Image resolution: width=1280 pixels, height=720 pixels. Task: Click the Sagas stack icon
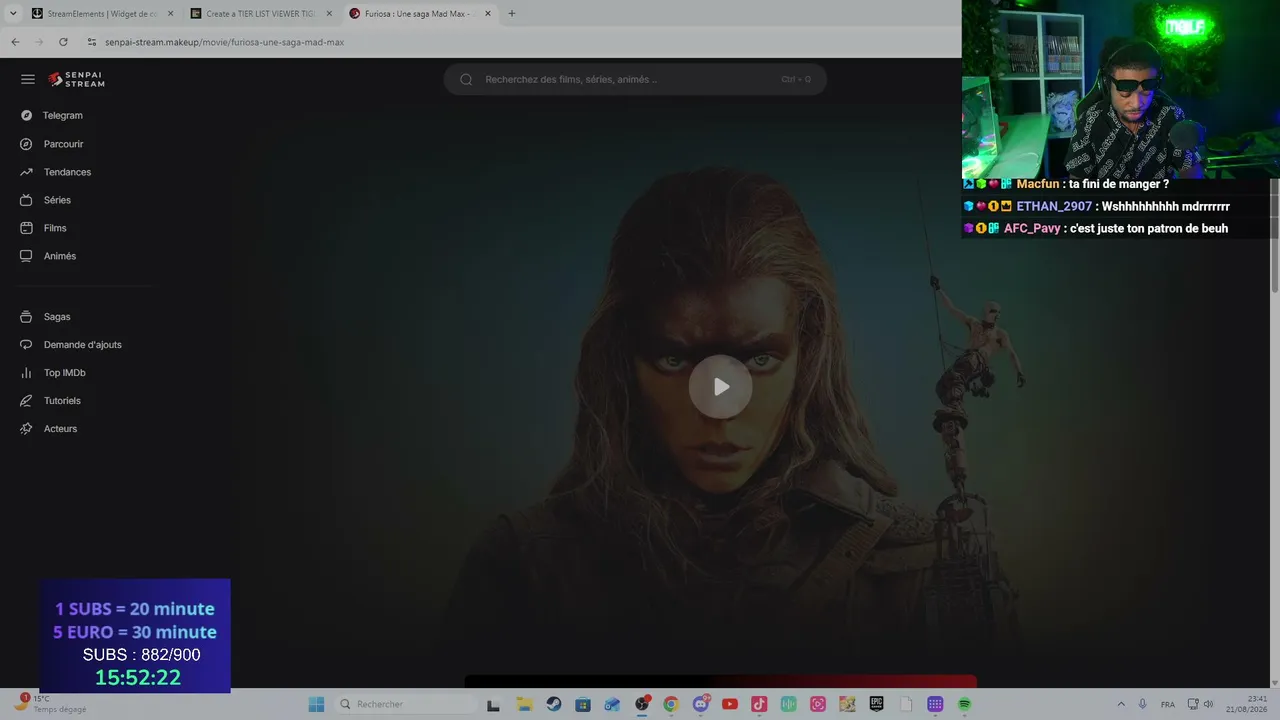tap(26, 317)
